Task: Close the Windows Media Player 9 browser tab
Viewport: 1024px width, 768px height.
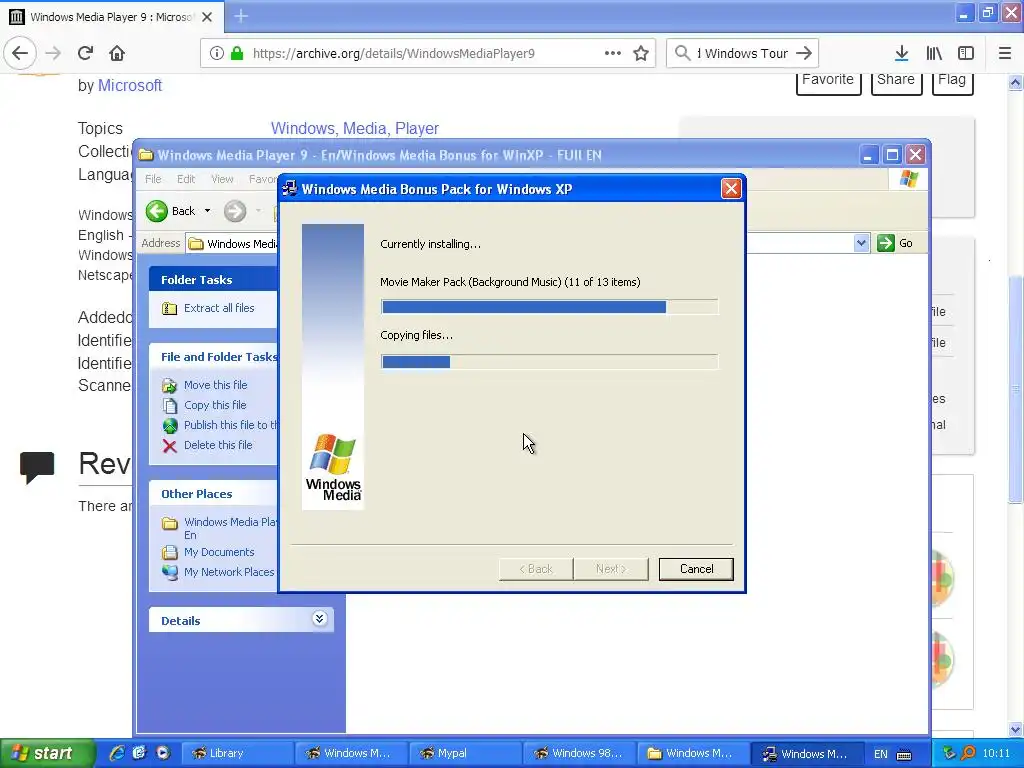Action: coord(207,17)
